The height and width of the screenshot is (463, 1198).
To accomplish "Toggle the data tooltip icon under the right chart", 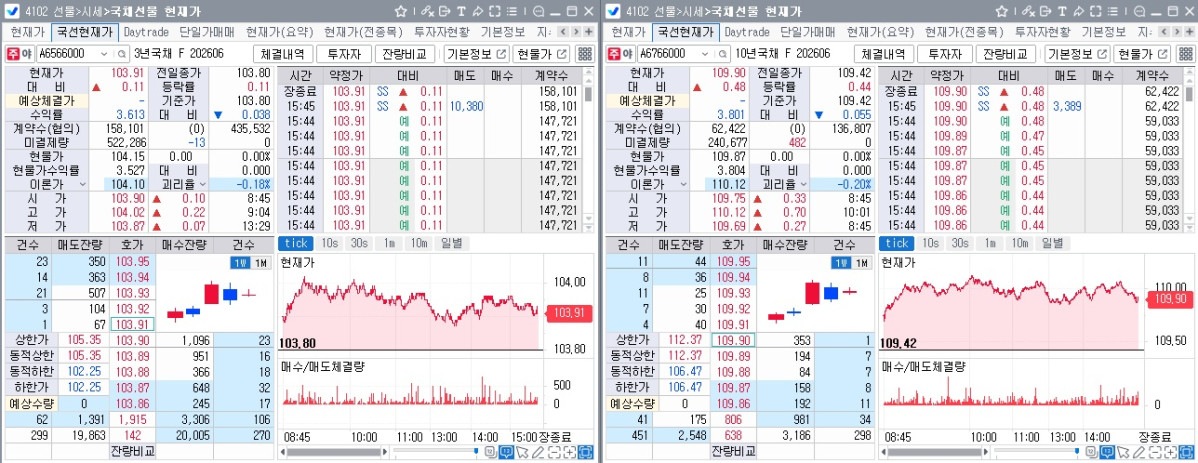I will [1106, 452].
